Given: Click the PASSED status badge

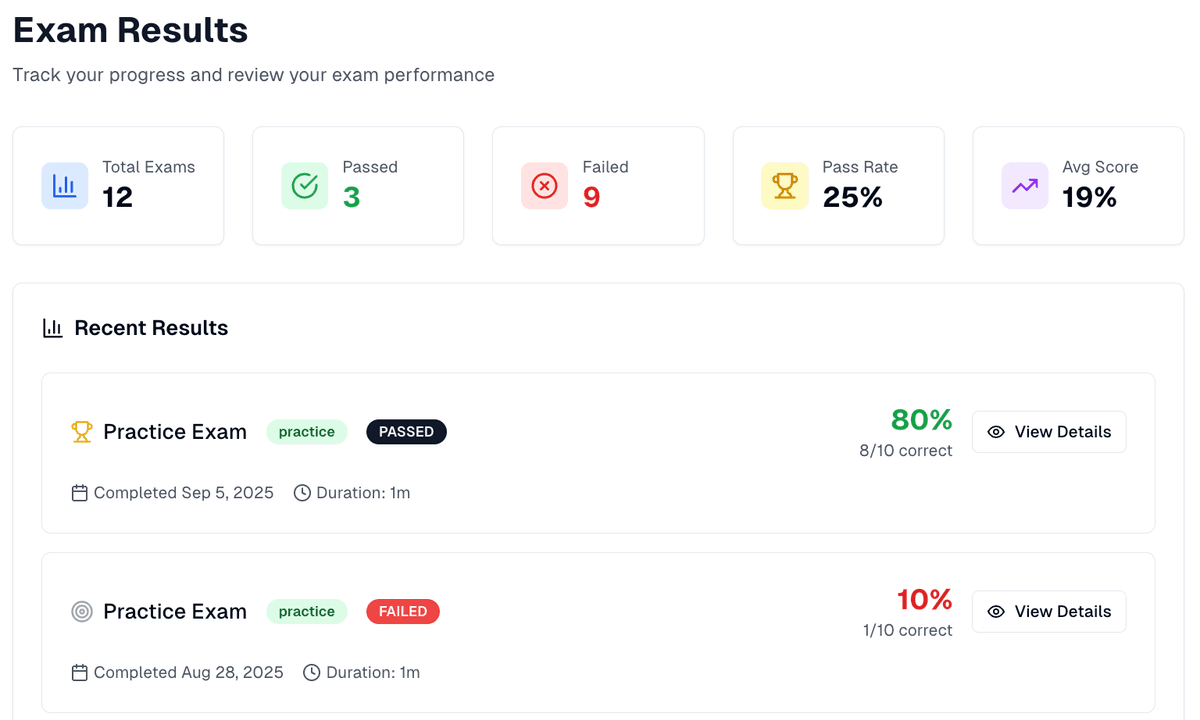Looking at the screenshot, I should (406, 432).
